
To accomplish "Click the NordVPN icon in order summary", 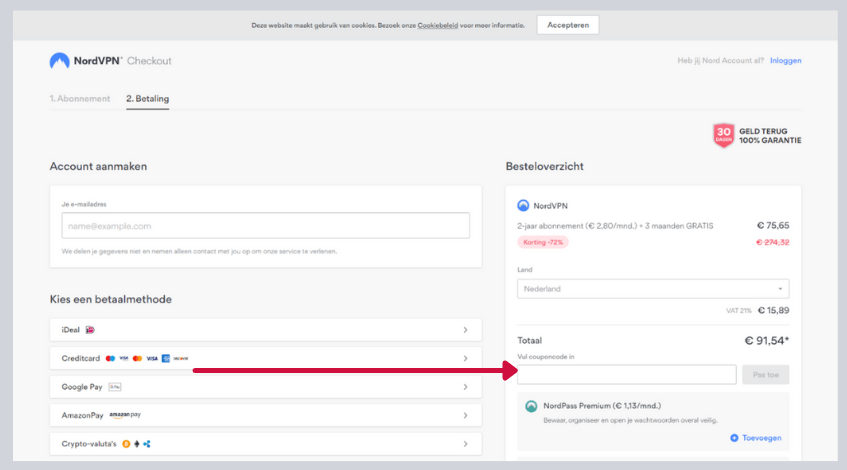I will point(523,205).
